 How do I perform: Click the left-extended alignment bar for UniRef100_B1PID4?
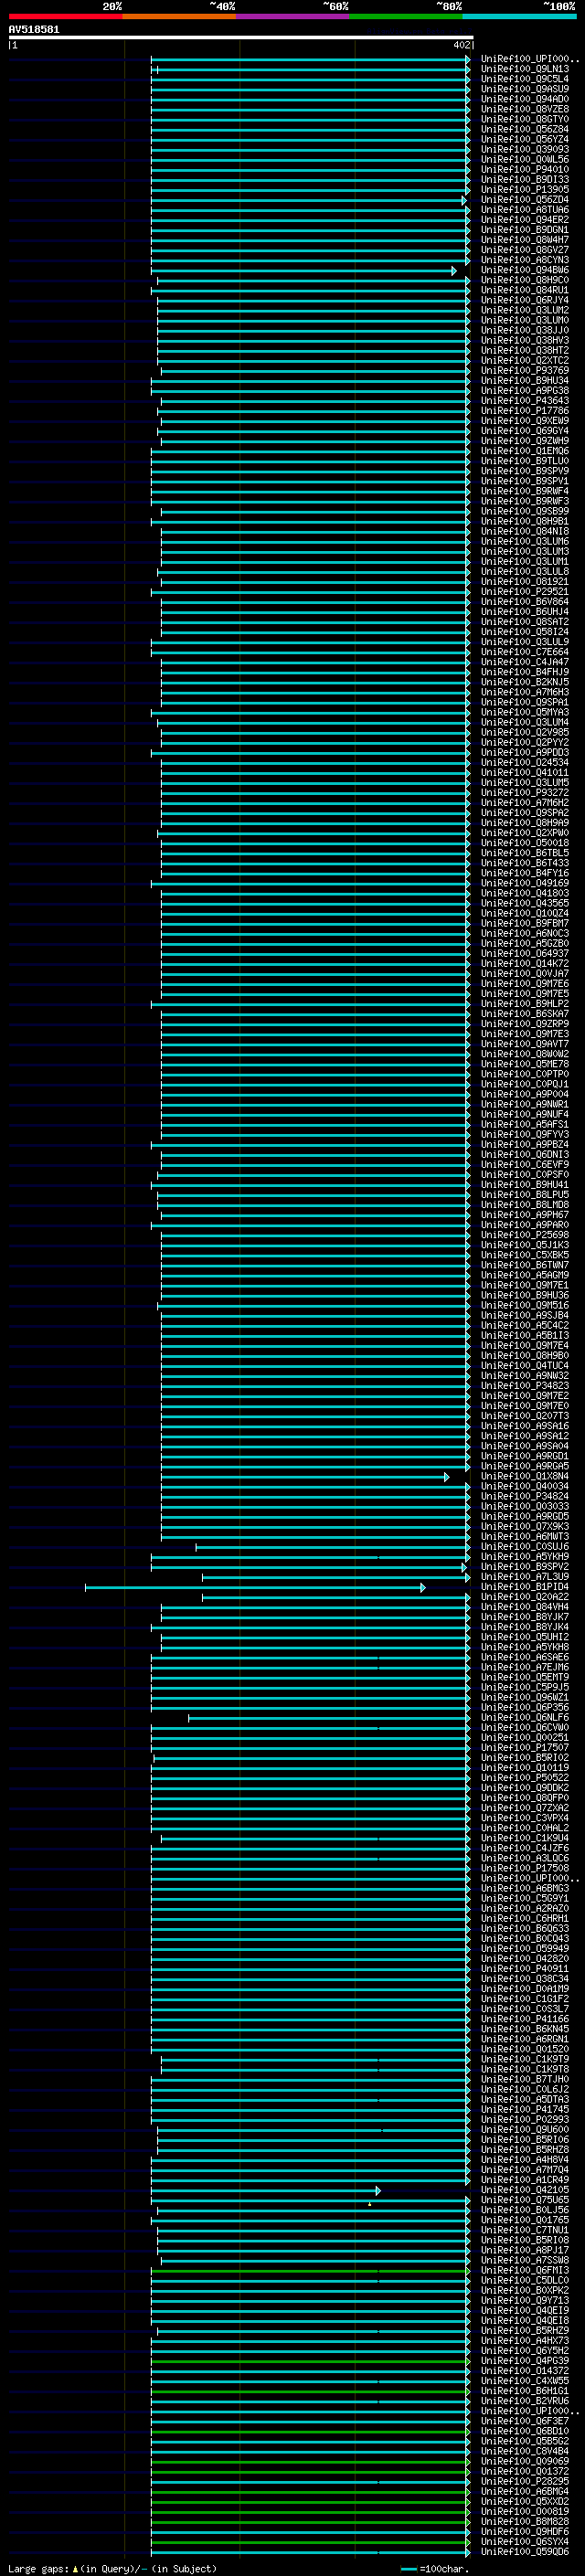point(255,1588)
